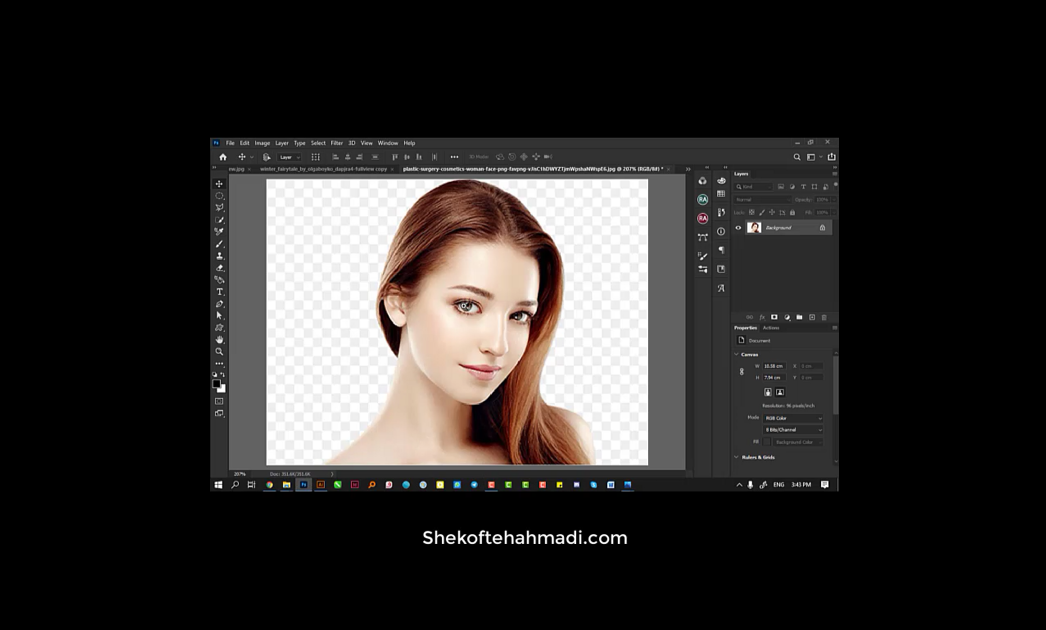Open the Add layer style (fx) menu

click(x=762, y=317)
